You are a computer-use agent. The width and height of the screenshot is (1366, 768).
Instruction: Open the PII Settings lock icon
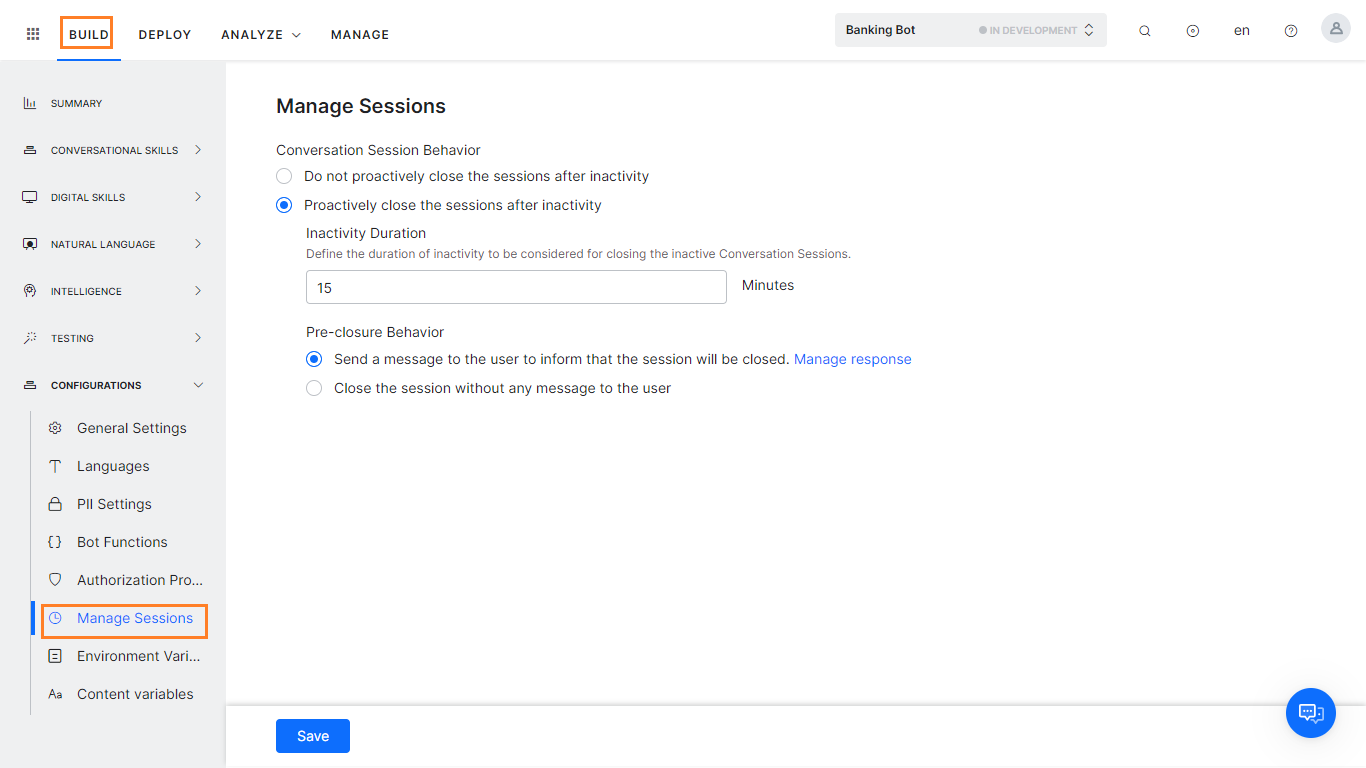[x=55, y=503]
